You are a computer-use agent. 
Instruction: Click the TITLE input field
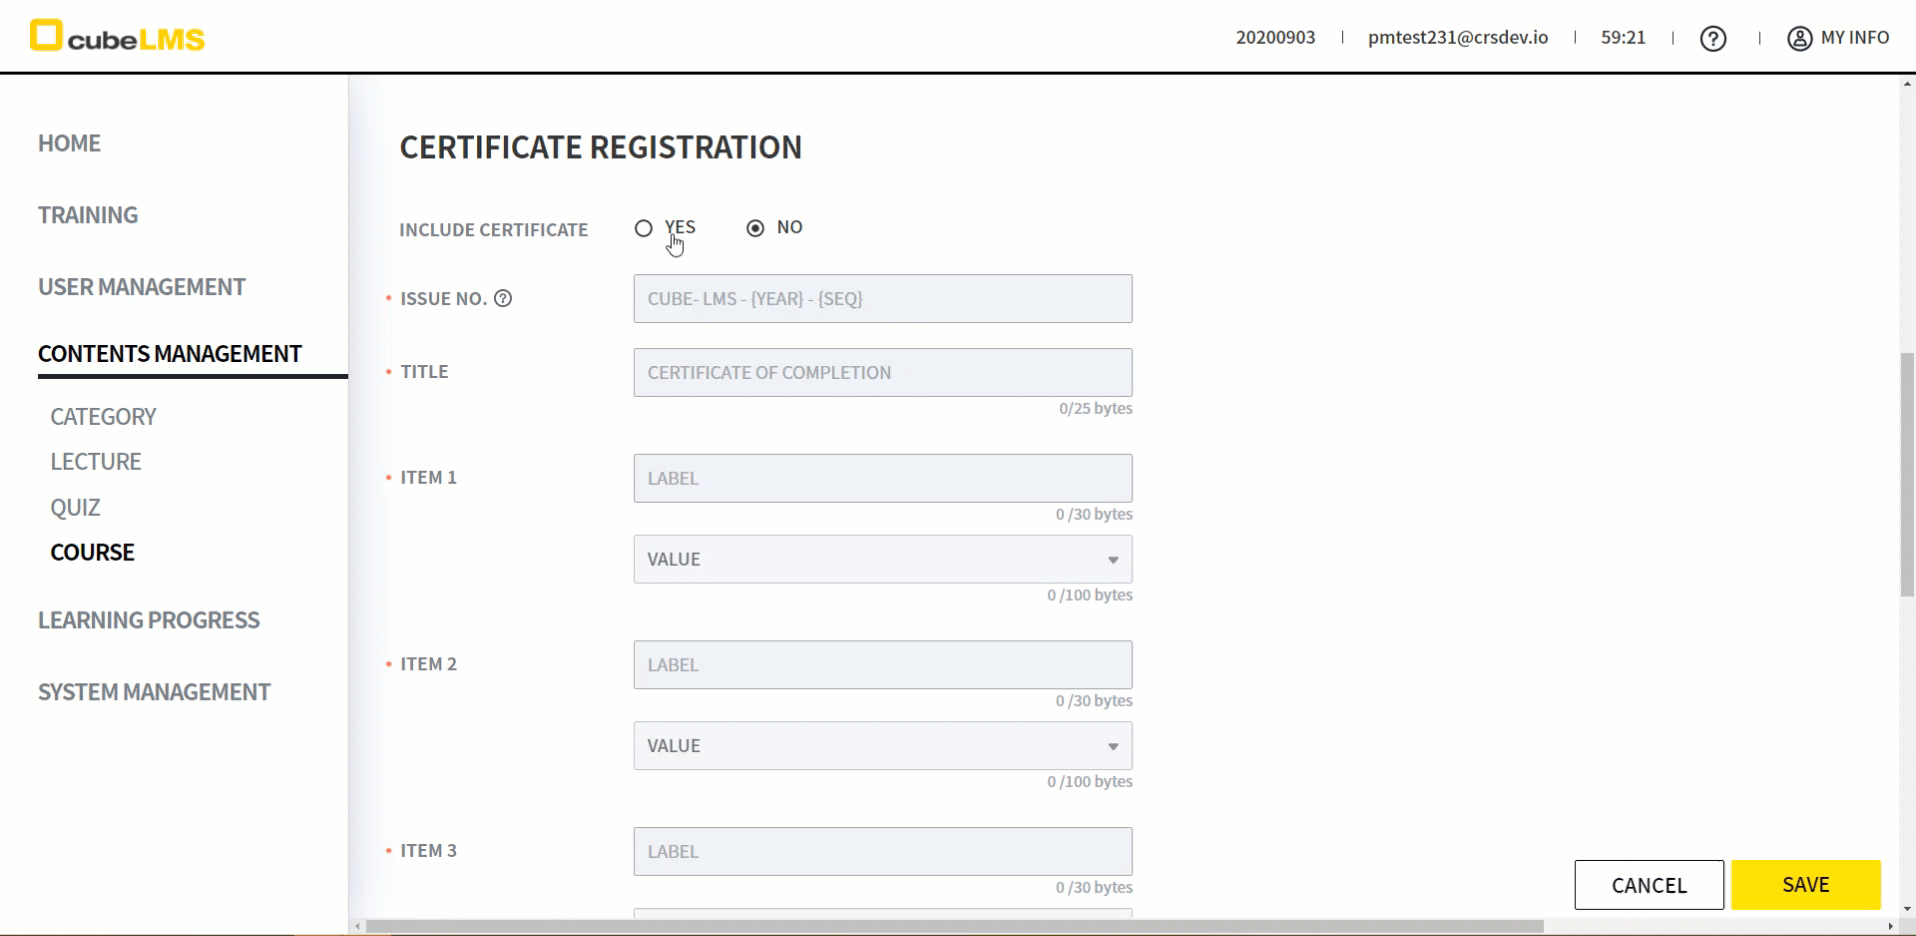pos(882,372)
